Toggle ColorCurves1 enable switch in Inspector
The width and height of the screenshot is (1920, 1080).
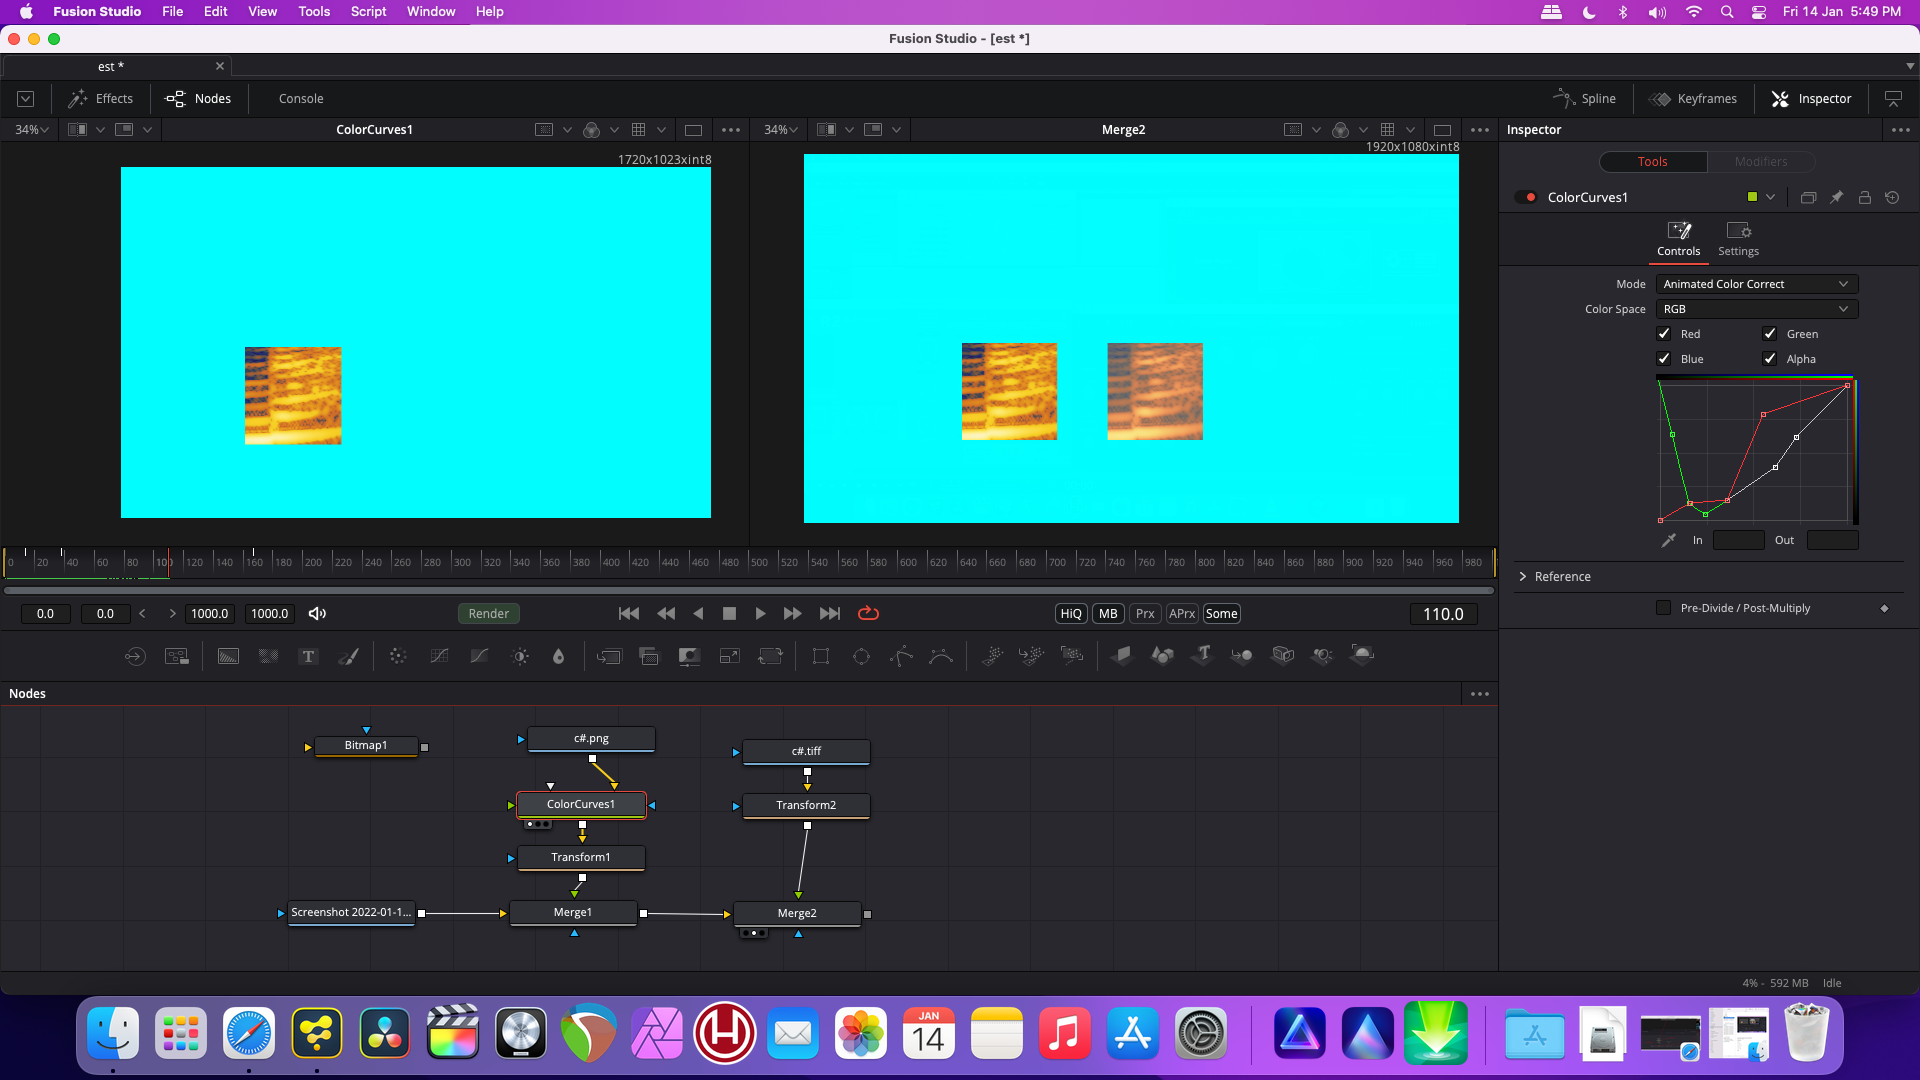[x=1526, y=197]
